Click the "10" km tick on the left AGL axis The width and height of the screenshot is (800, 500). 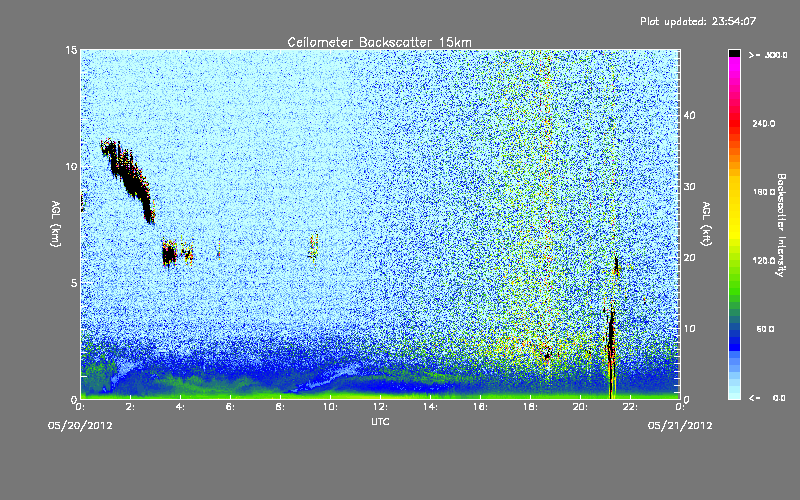click(x=71, y=166)
